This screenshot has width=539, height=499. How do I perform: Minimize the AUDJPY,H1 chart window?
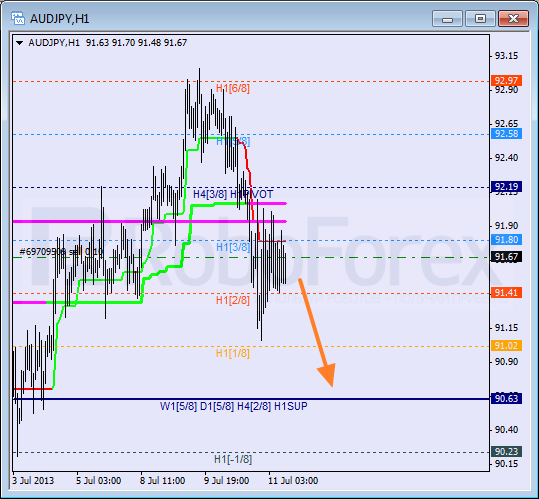(x=447, y=19)
